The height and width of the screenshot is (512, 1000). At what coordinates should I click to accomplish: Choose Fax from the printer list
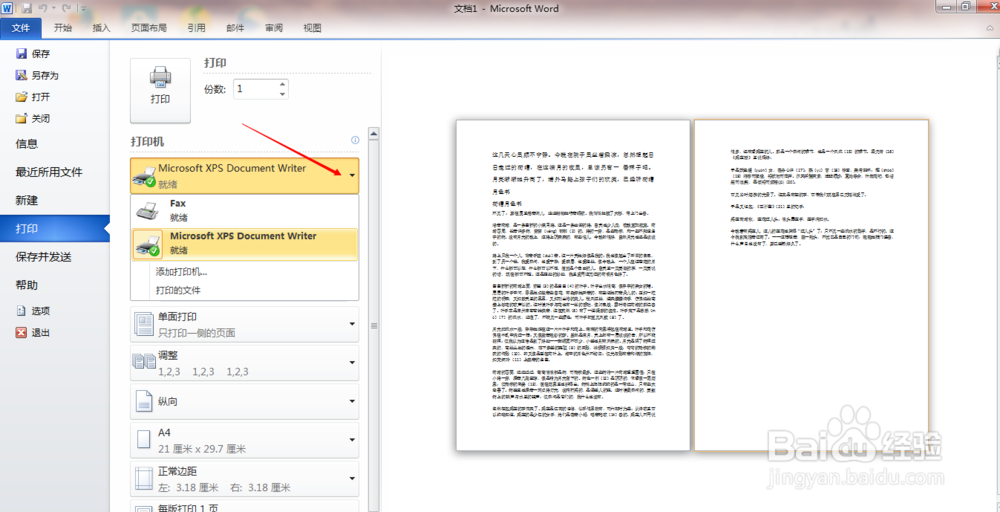click(x=245, y=210)
